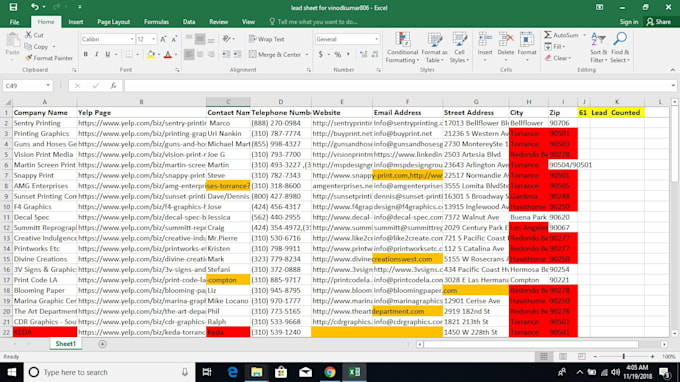Viewport: 680px width, 382px height.
Task: Apply the Fill Color bucket
Action: pos(151,55)
